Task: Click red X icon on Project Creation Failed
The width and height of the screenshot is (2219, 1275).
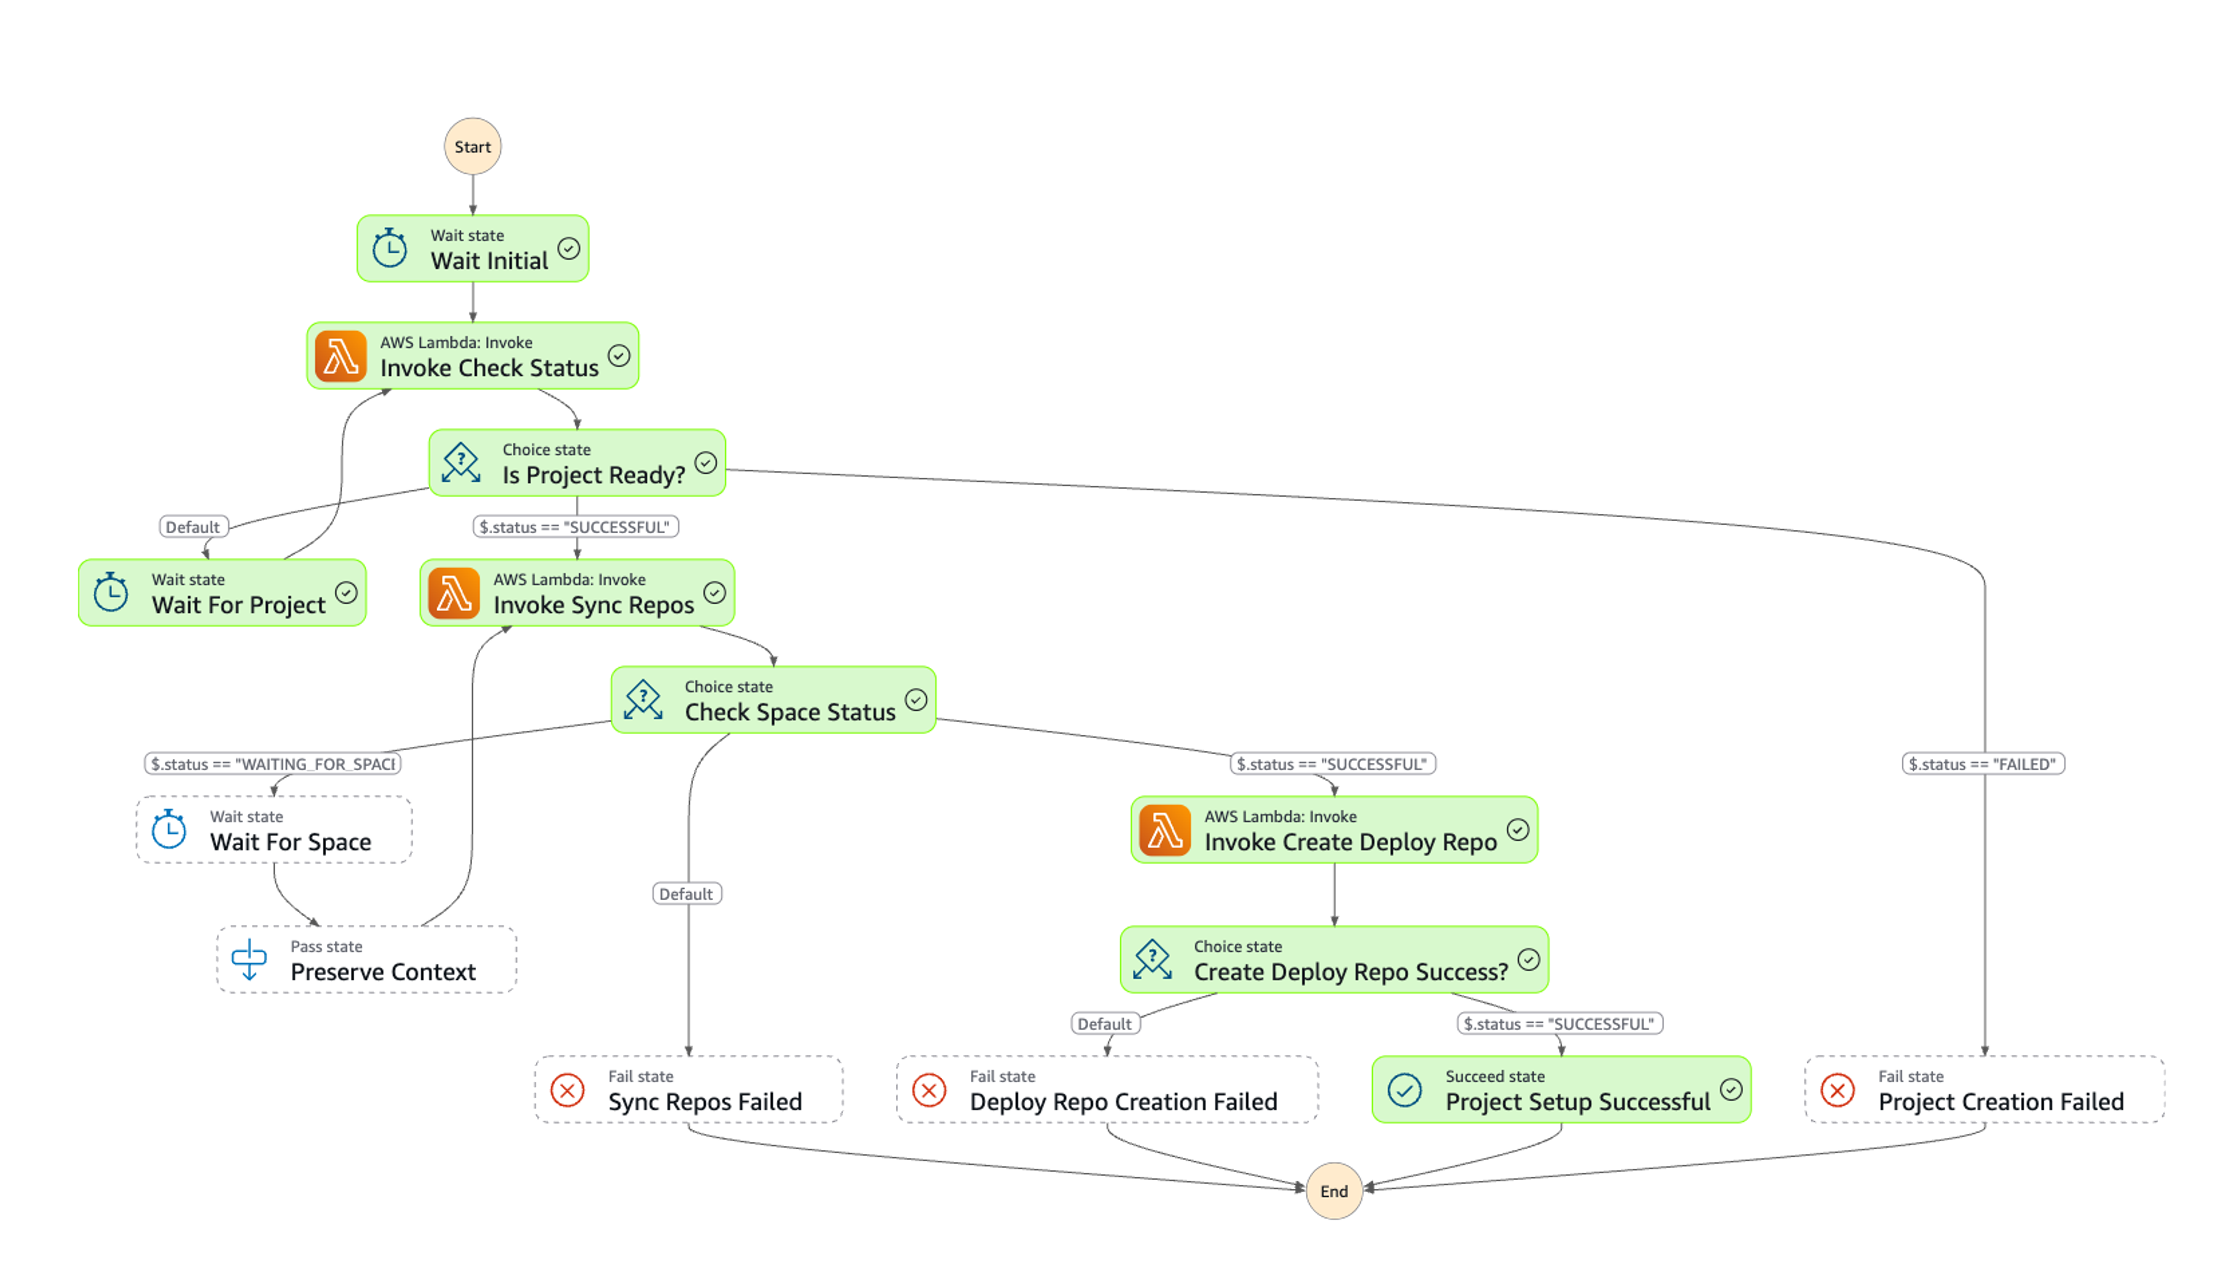Action: pyautogui.click(x=1838, y=1090)
